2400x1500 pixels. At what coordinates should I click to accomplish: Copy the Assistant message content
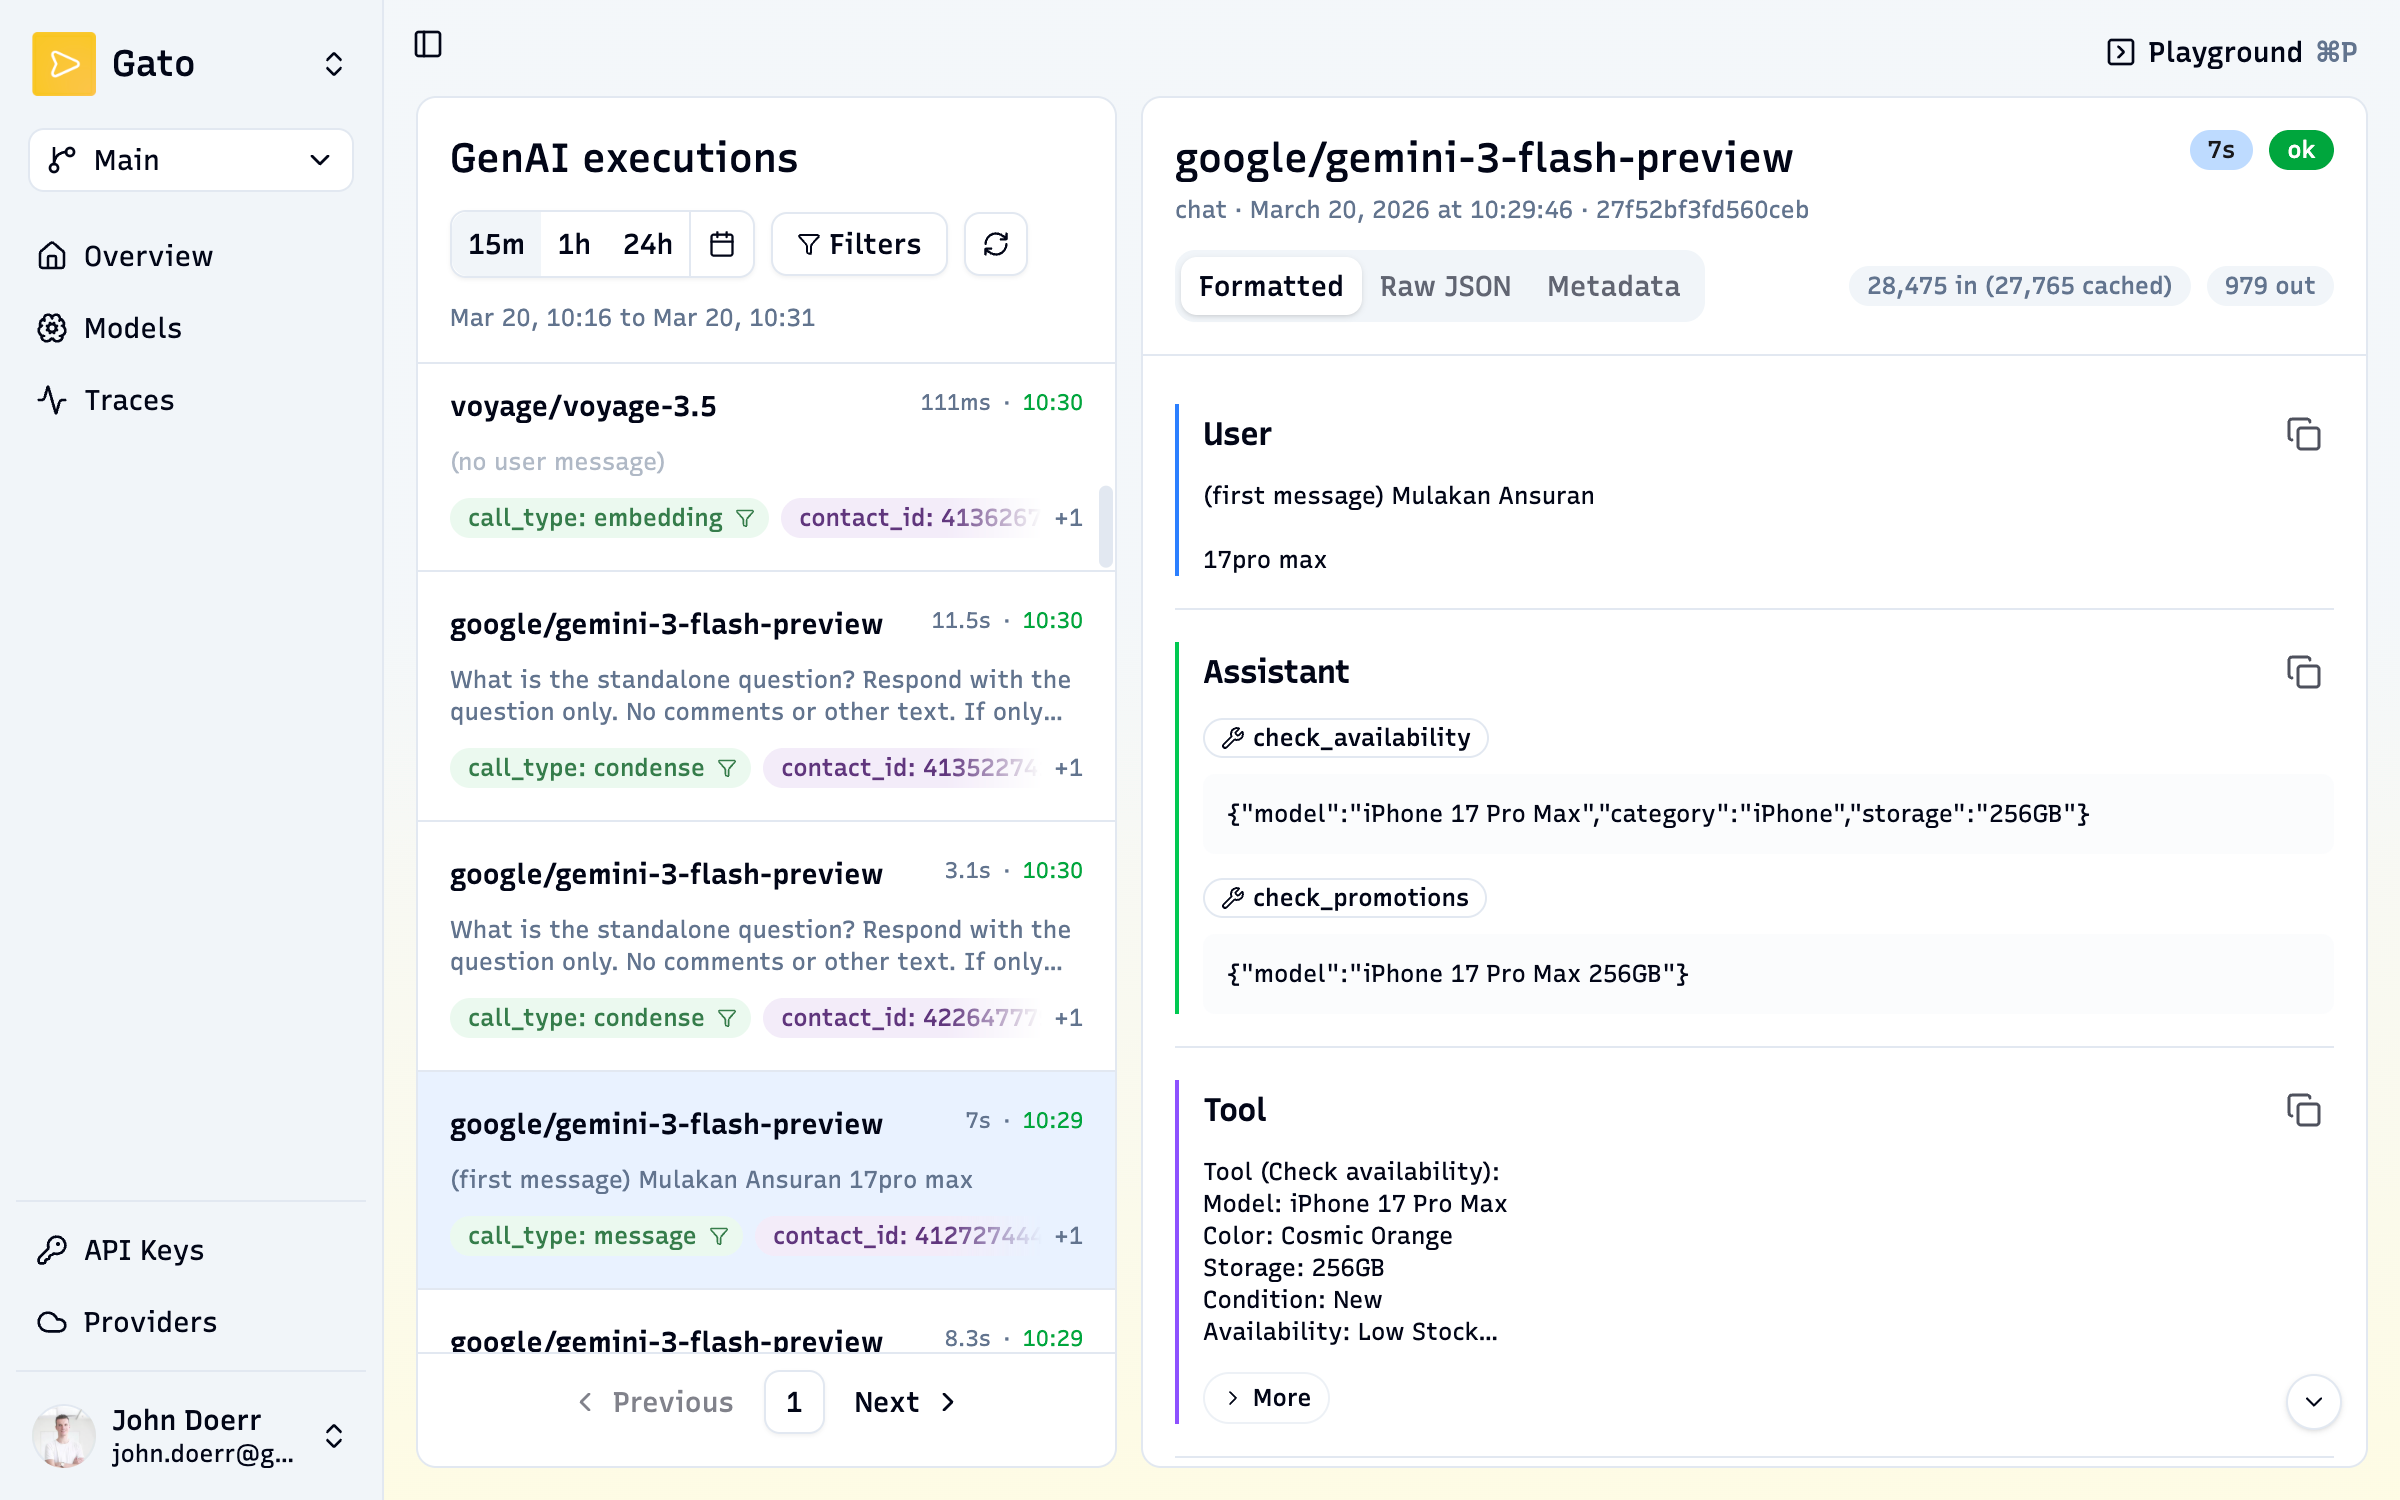[2304, 673]
